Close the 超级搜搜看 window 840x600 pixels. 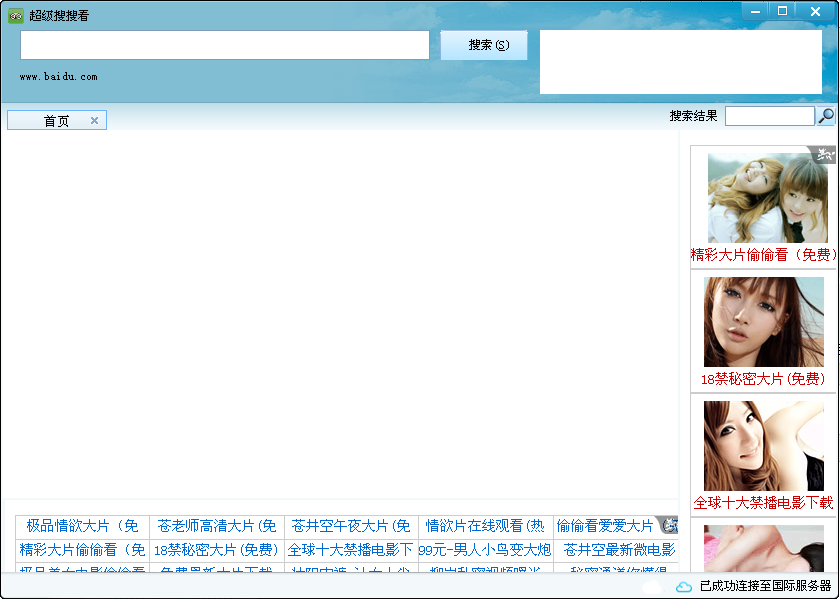pos(815,11)
